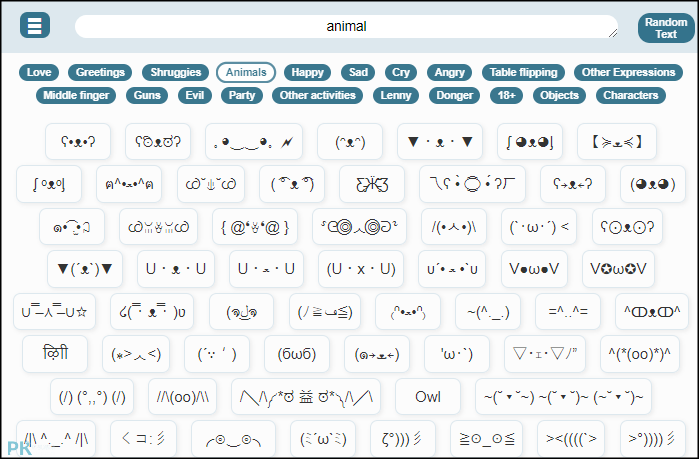
Task: Switch to the Lenny category
Action: pos(395,95)
